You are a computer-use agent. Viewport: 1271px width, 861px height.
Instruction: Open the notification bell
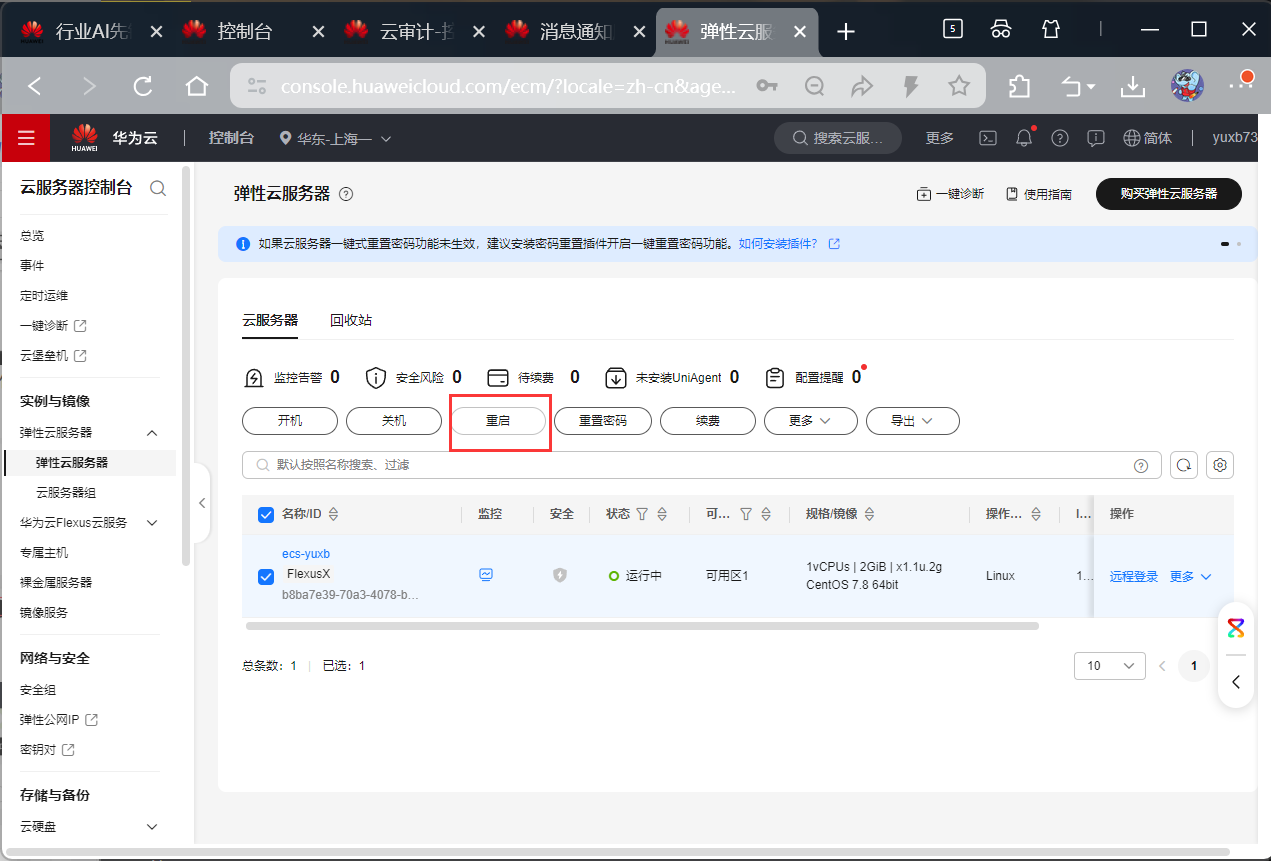point(1024,138)
